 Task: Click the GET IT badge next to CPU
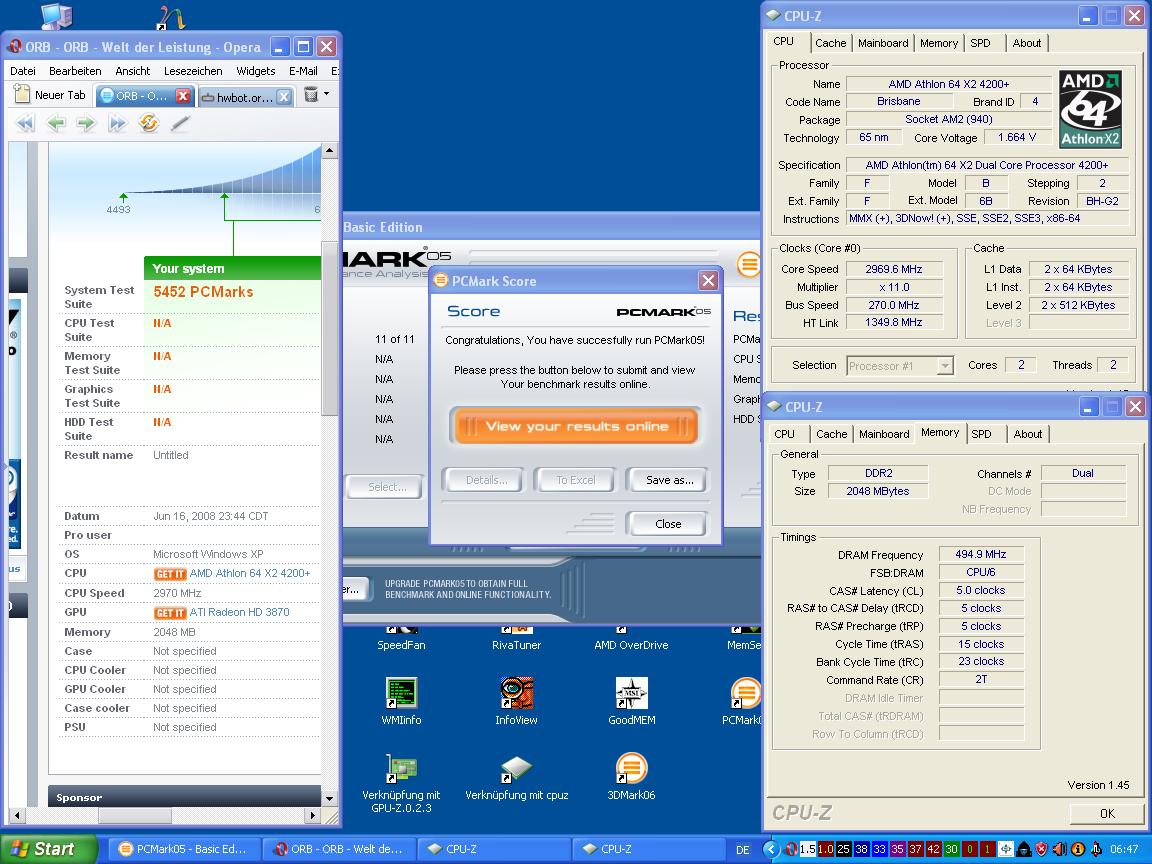click(170, 574)
